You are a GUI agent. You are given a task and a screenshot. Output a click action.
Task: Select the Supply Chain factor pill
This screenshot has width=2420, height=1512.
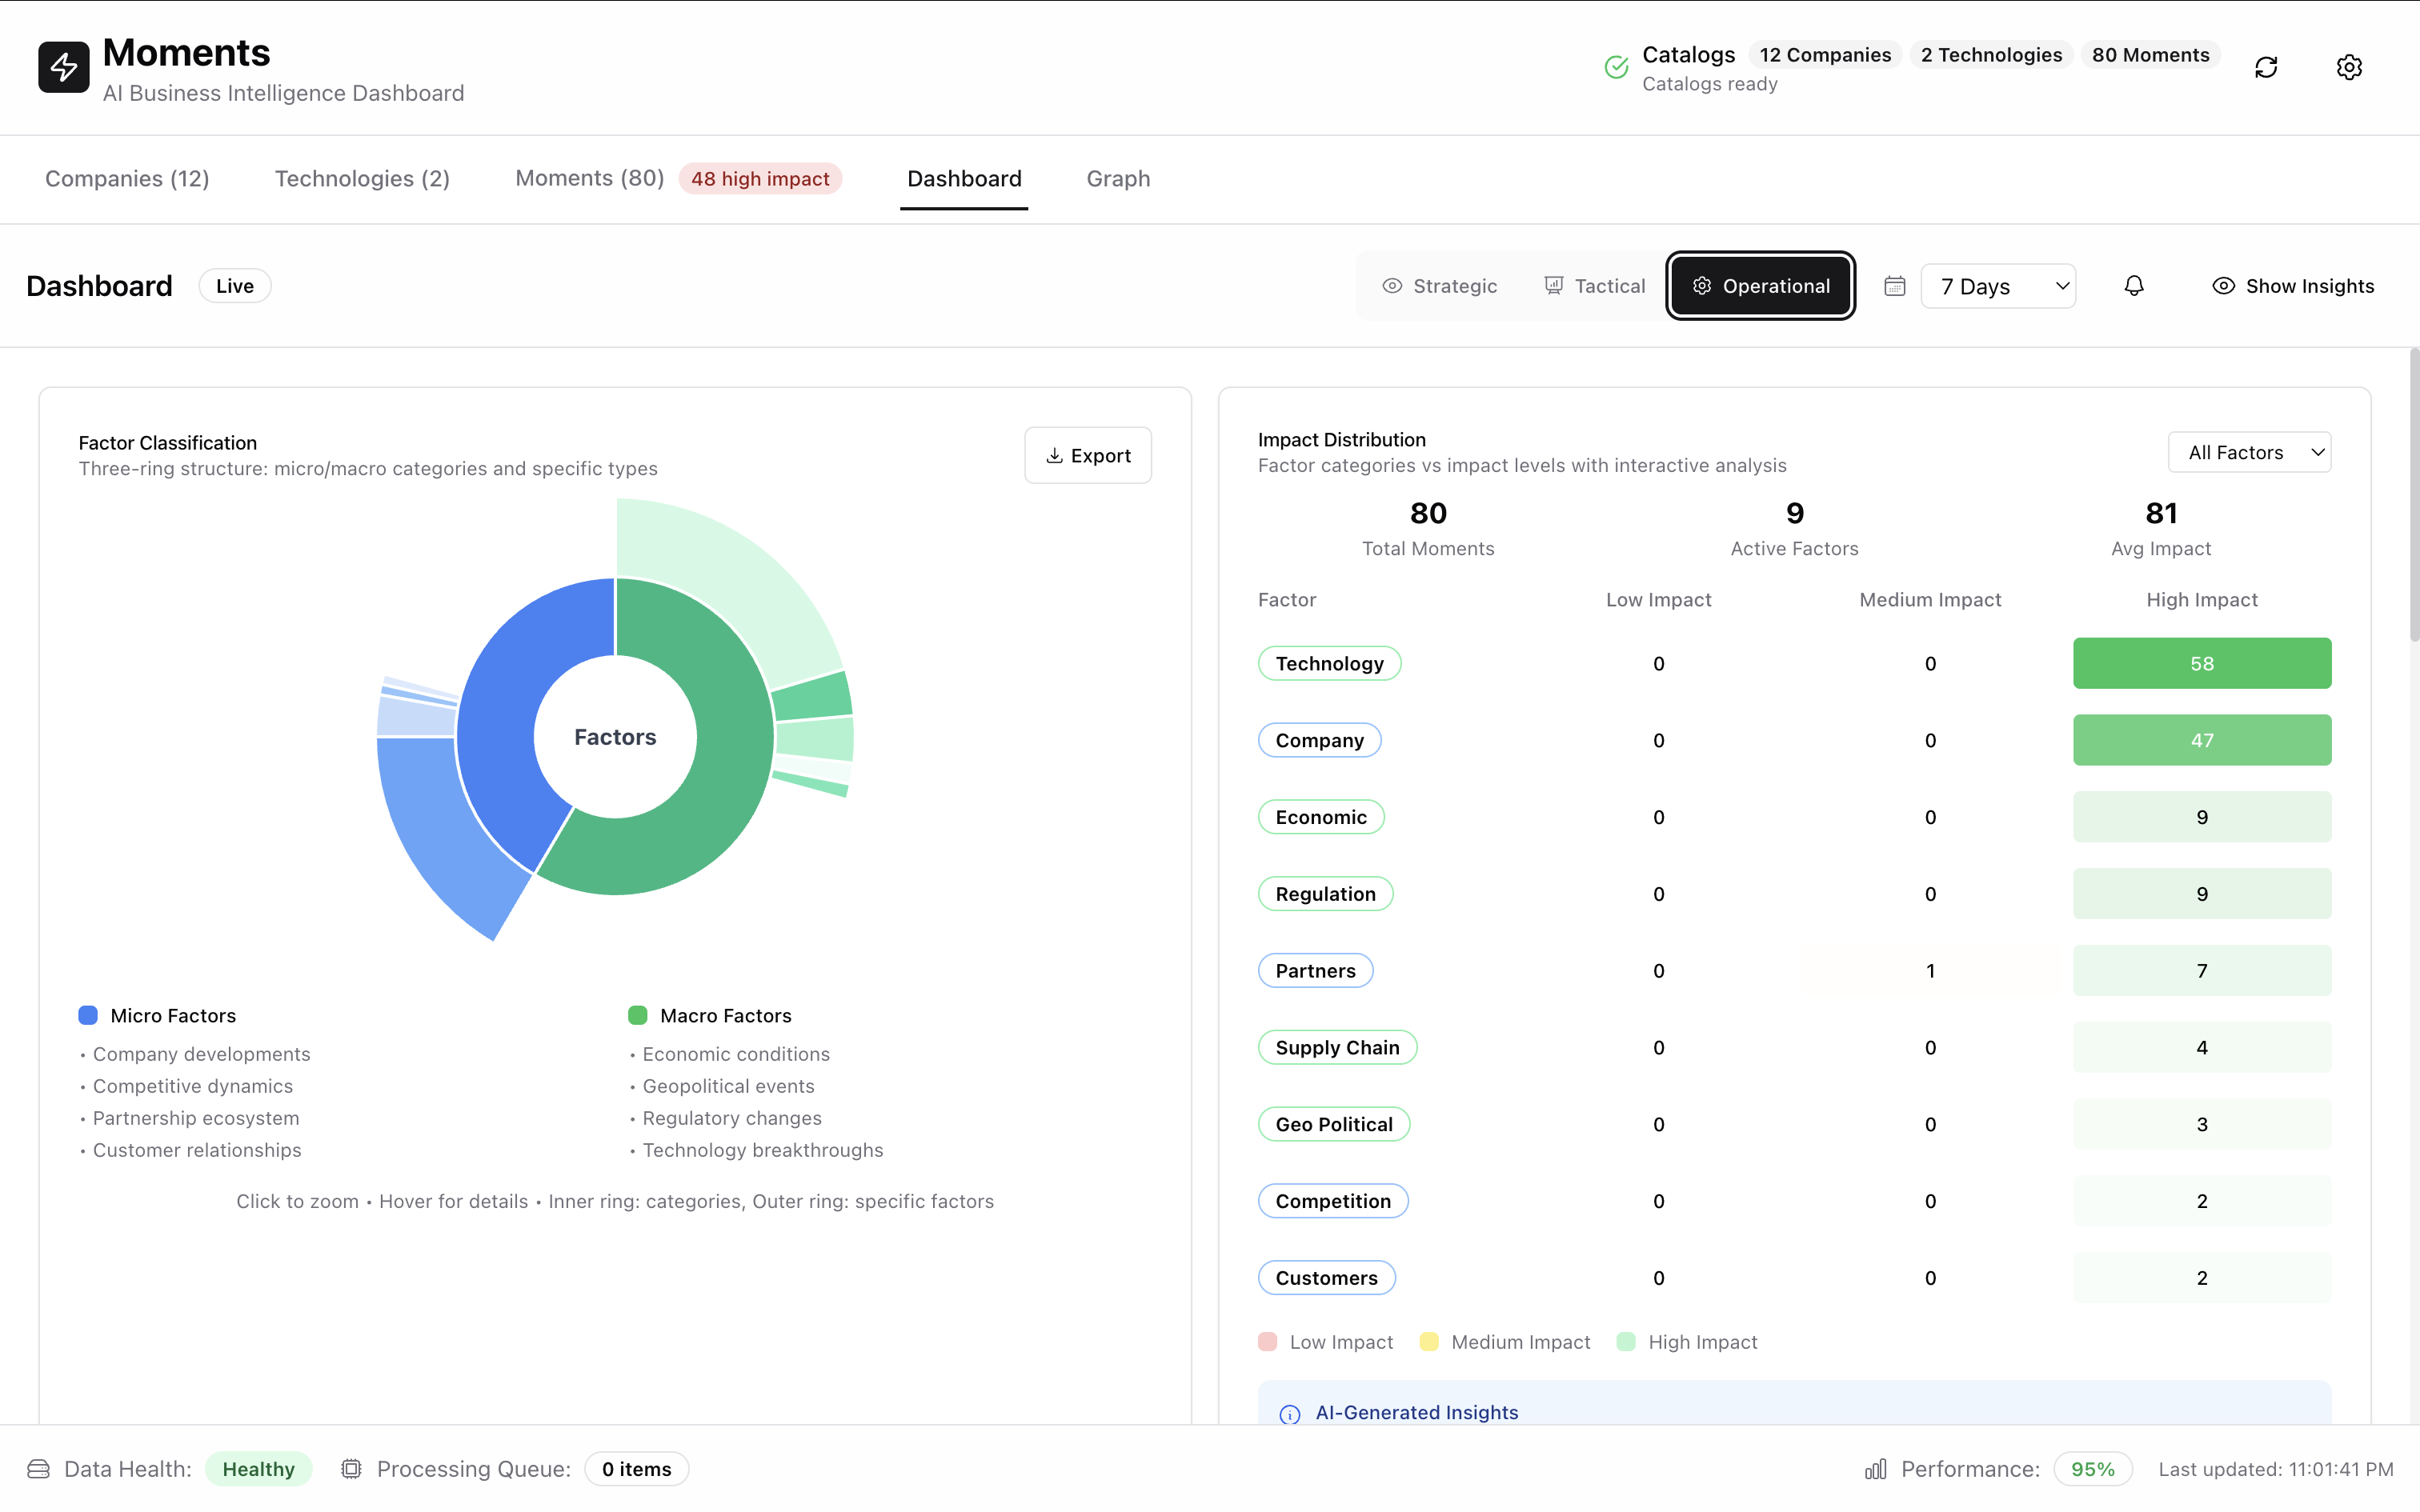tap(1336, 1047)
